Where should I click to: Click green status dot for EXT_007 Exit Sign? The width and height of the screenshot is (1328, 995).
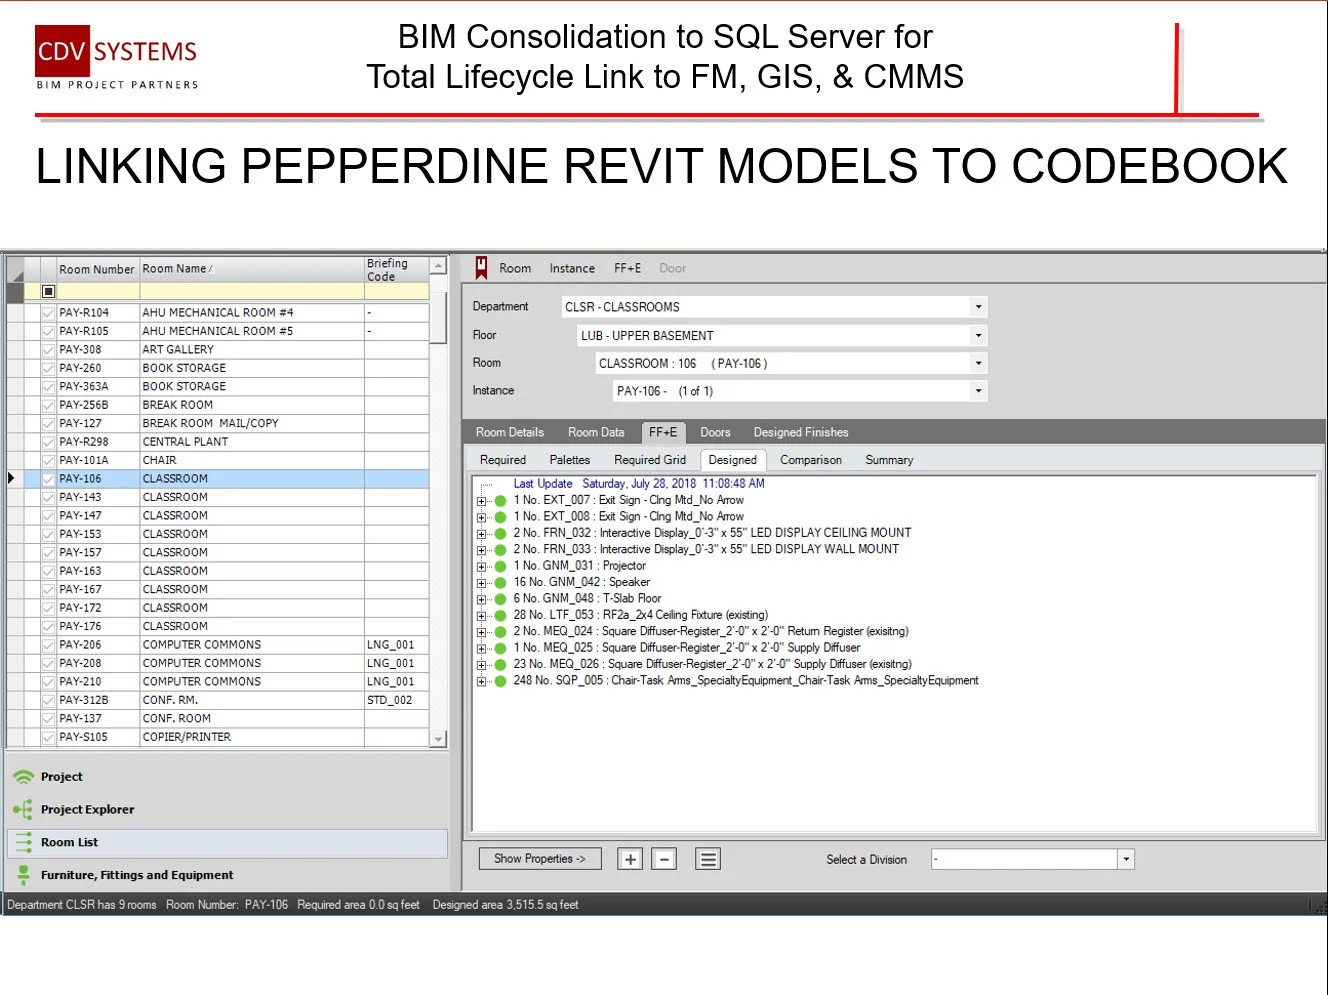coord(500,501)
